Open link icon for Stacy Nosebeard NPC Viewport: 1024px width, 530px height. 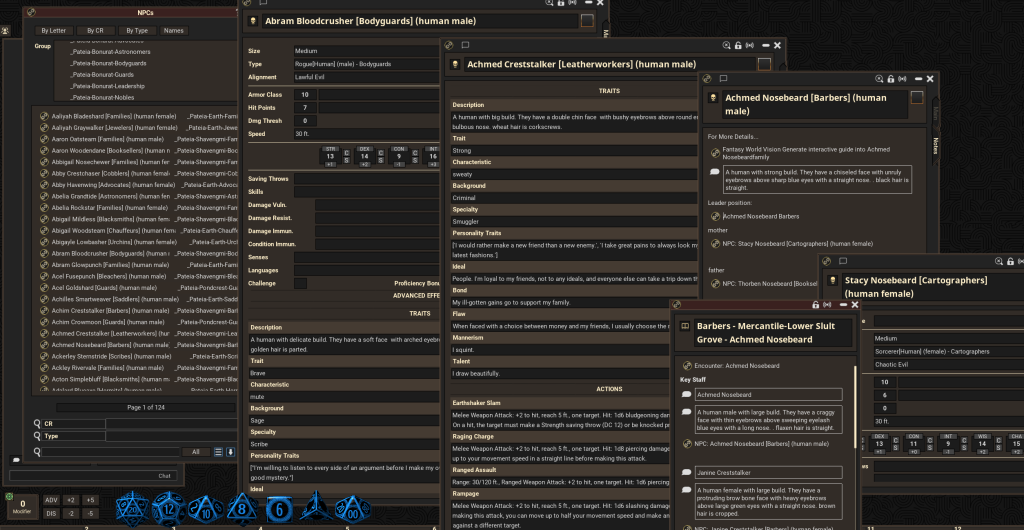tap(715, 243)
